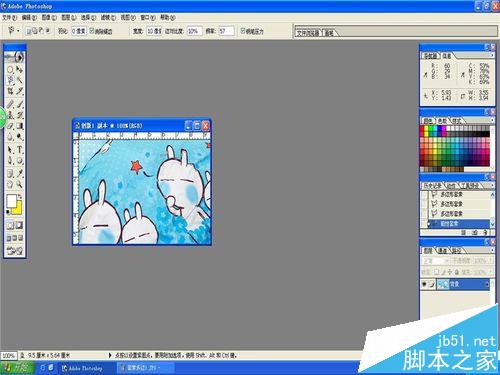Select the Zoom magnifier tool
This screenshot has height=375, width=500.
(x=20, y=184)
